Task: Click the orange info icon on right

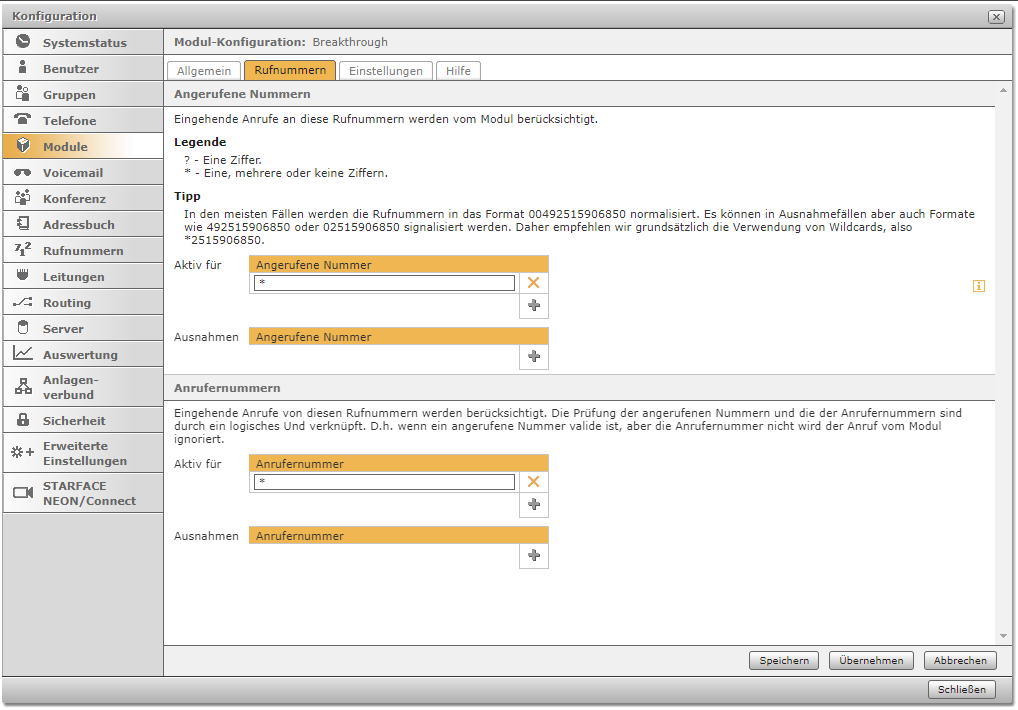Action: (x=979, y=286)
